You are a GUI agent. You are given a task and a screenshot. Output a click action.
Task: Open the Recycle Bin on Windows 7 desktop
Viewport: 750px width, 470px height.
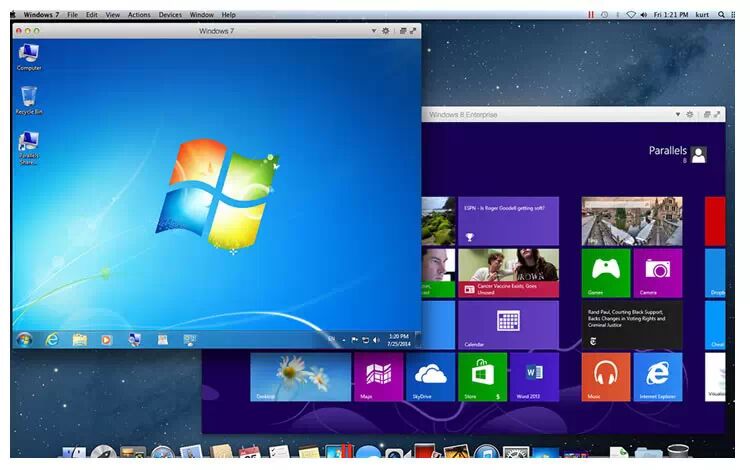pyautogui.click(x=29, y=100)
